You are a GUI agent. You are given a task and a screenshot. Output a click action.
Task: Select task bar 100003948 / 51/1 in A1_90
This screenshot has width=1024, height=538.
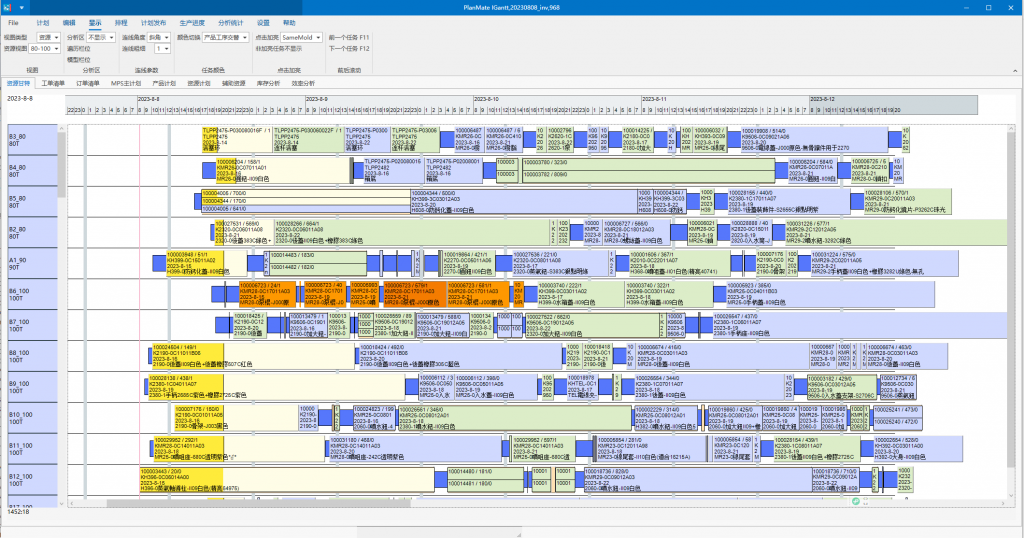click(206, 263)
